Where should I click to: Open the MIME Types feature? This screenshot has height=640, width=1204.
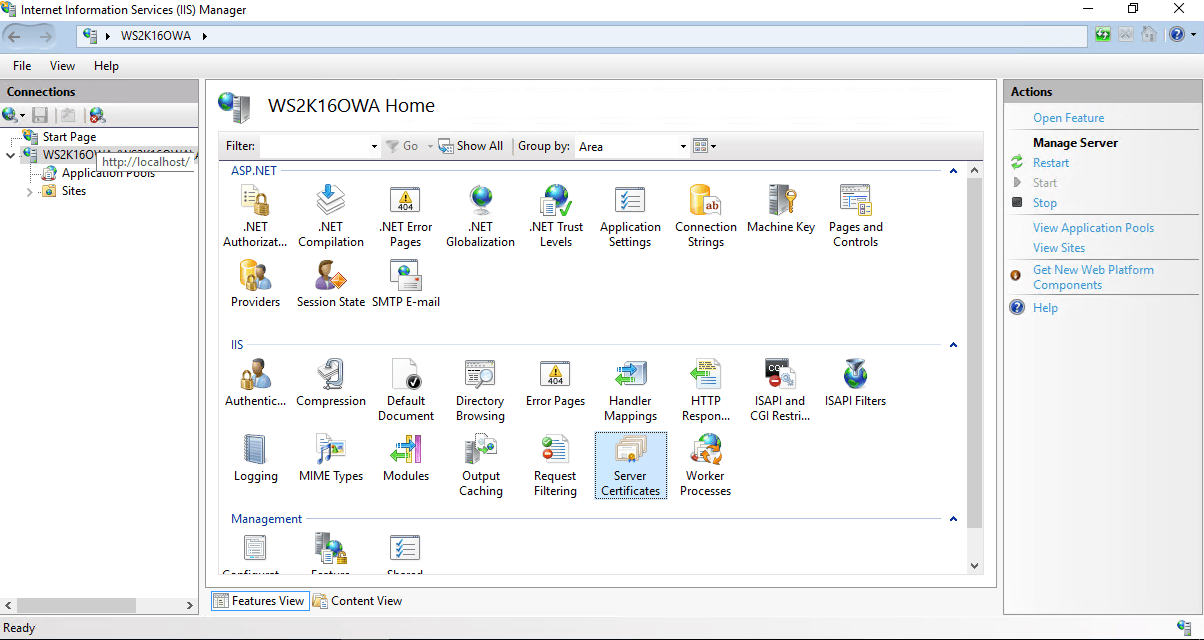point(330,460)
